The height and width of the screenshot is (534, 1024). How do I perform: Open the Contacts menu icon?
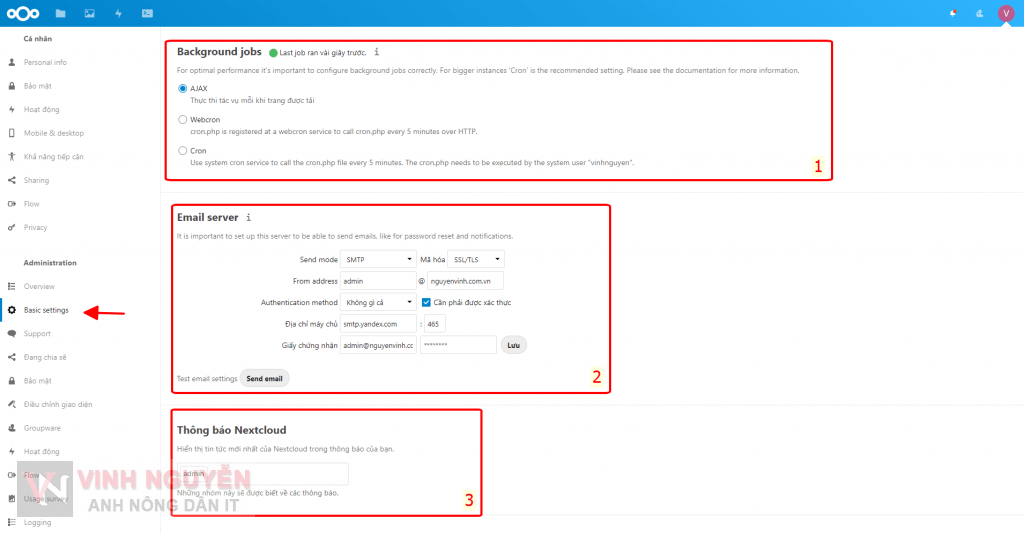click(978, 13)
